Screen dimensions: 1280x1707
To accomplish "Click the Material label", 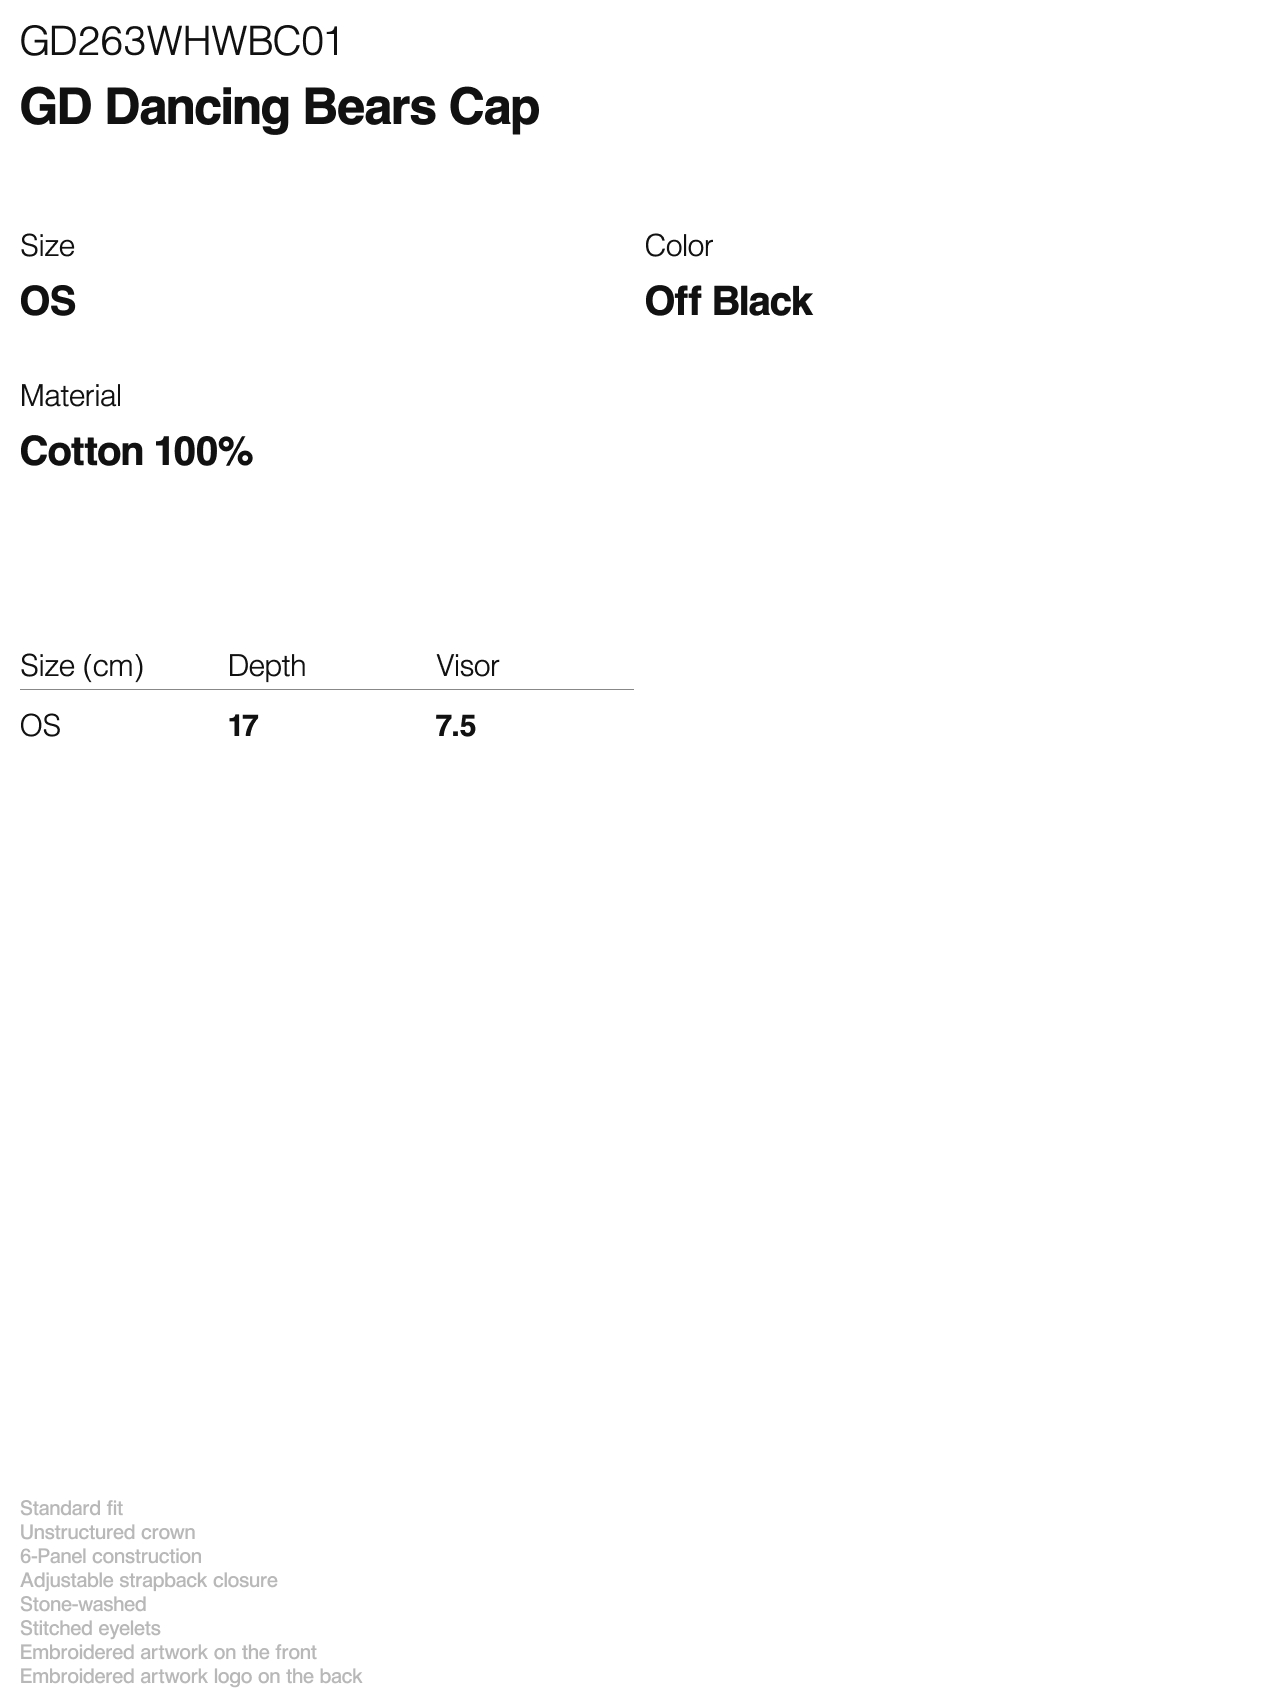I will (x=70, y=396).
